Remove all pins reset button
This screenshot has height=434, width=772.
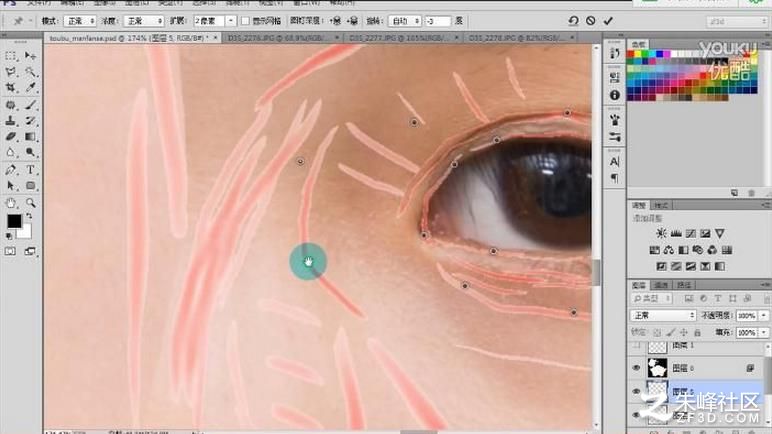coord(573,21)
